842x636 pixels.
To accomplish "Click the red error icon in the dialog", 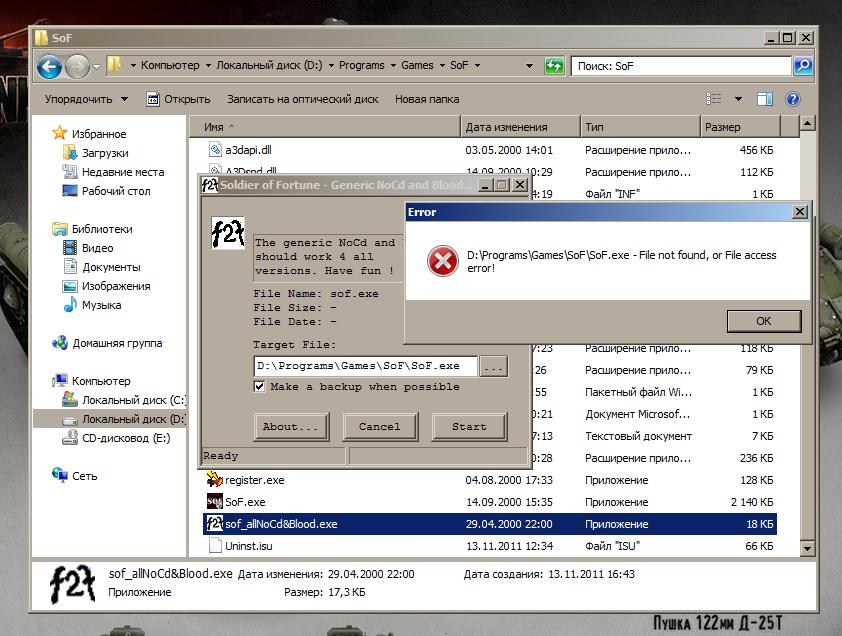I will coord(442,261).
